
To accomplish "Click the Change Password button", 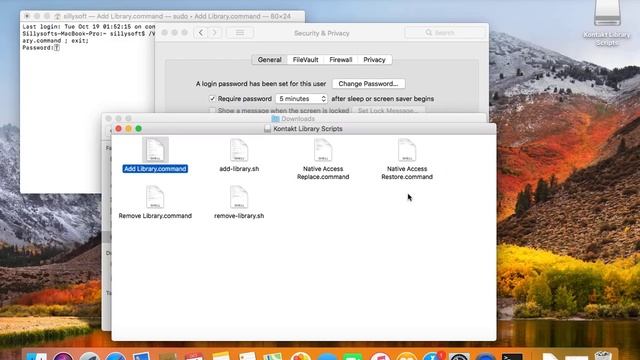I will 368,84.
